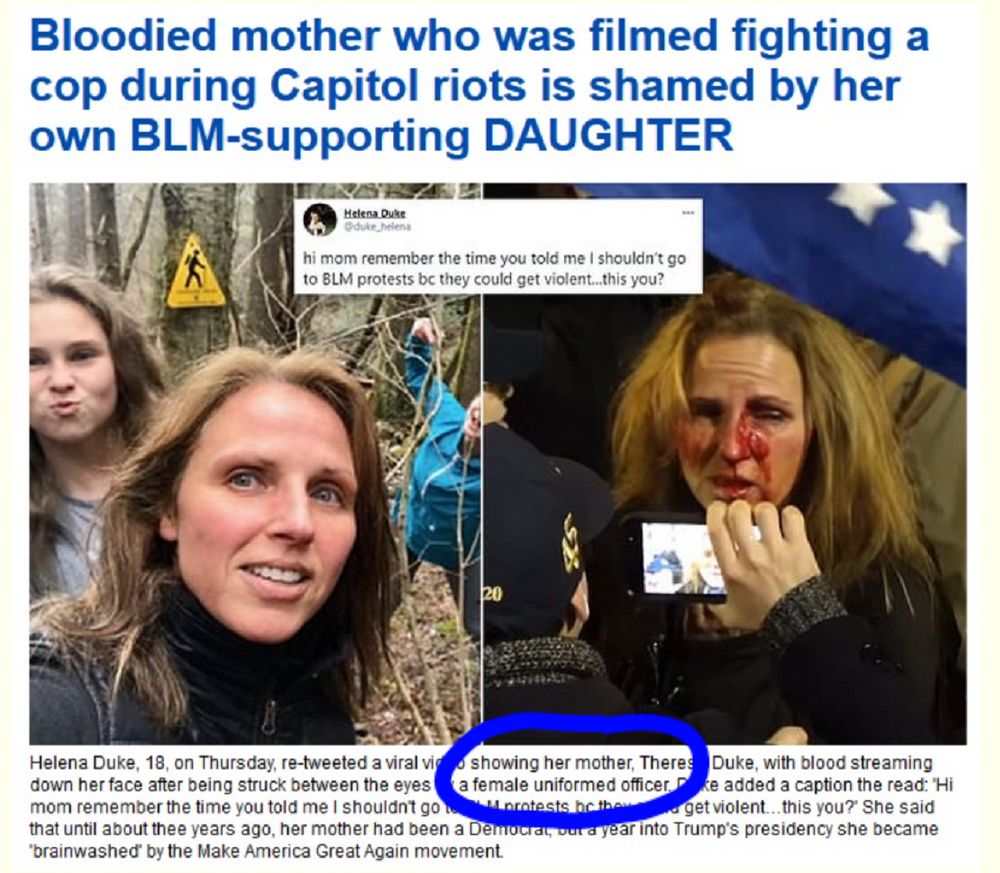
Task: Select the @duke_helena handle
Action: coord(378,226)
